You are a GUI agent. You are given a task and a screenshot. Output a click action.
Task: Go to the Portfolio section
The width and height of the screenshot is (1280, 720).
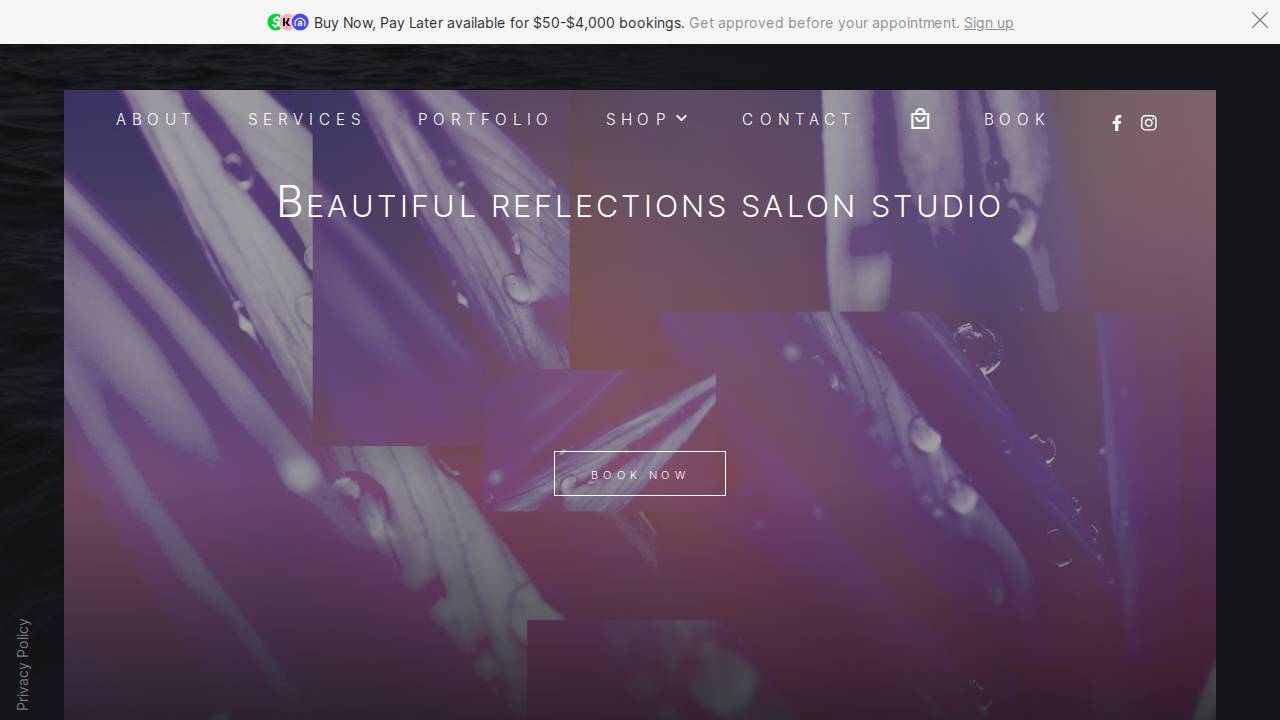(484, 119)
